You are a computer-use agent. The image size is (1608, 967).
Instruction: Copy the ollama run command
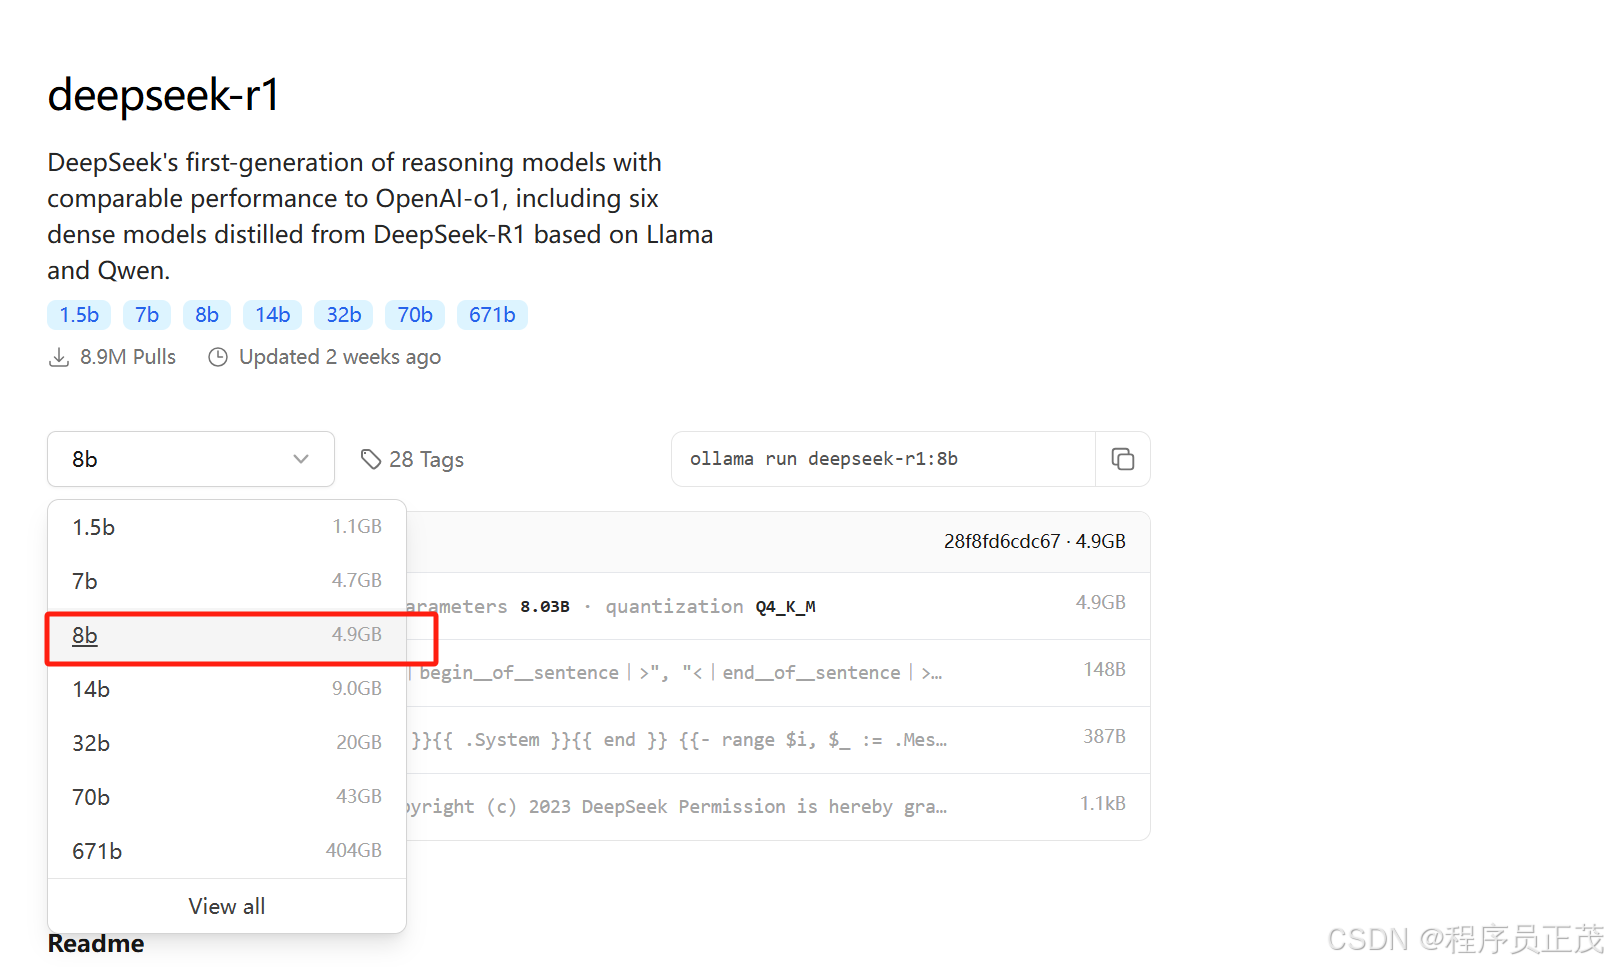tap(1122, 459)
